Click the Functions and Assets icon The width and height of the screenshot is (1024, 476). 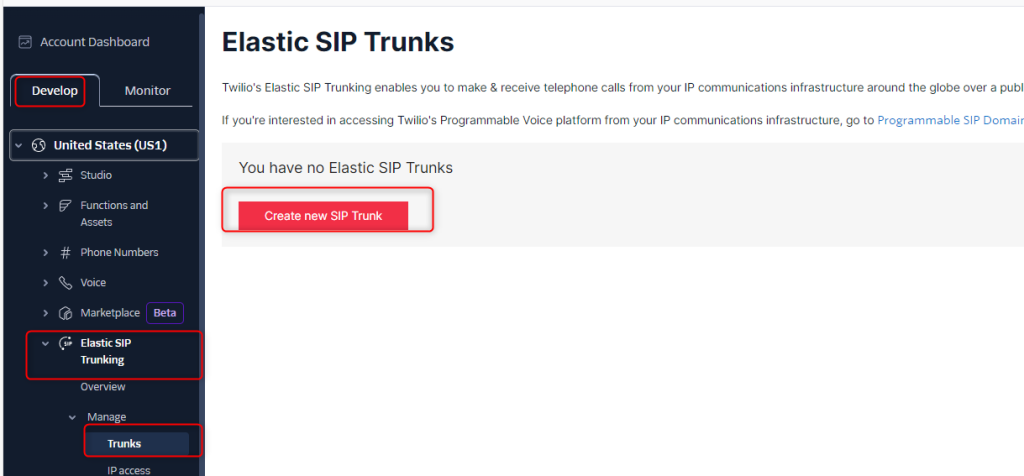tap(66, 206)
